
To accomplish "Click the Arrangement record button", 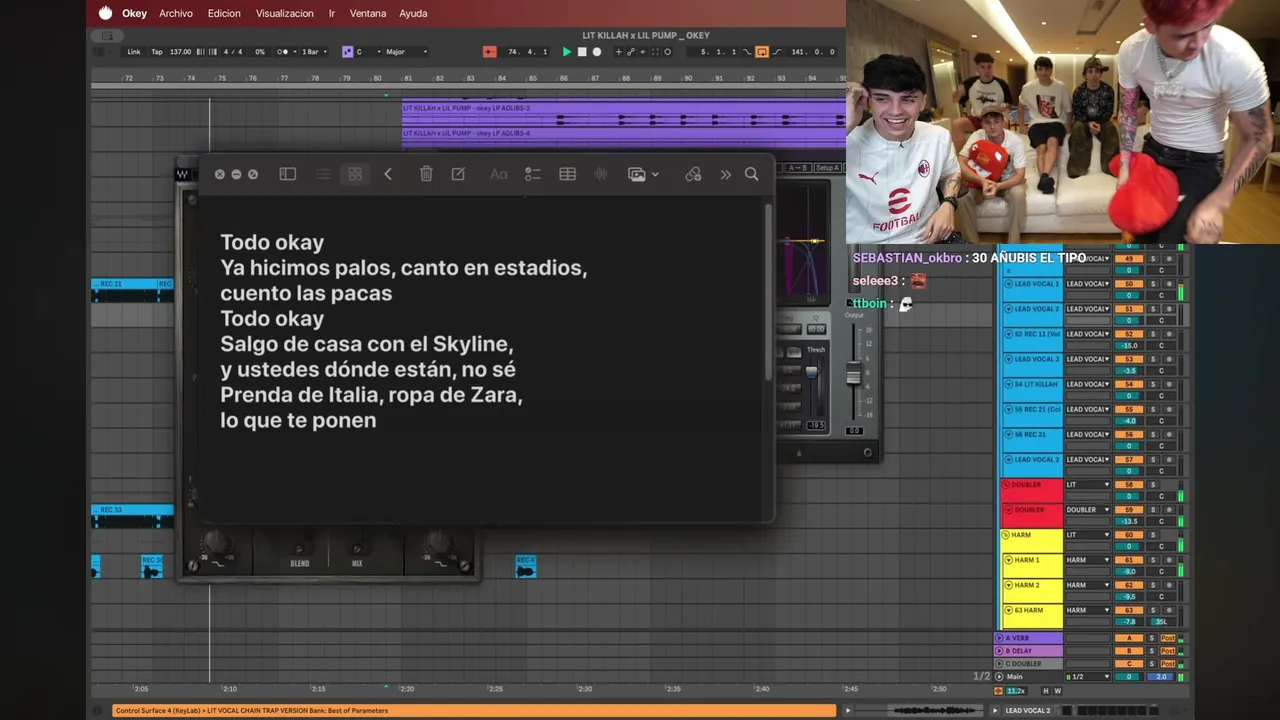I will [597, 52].
